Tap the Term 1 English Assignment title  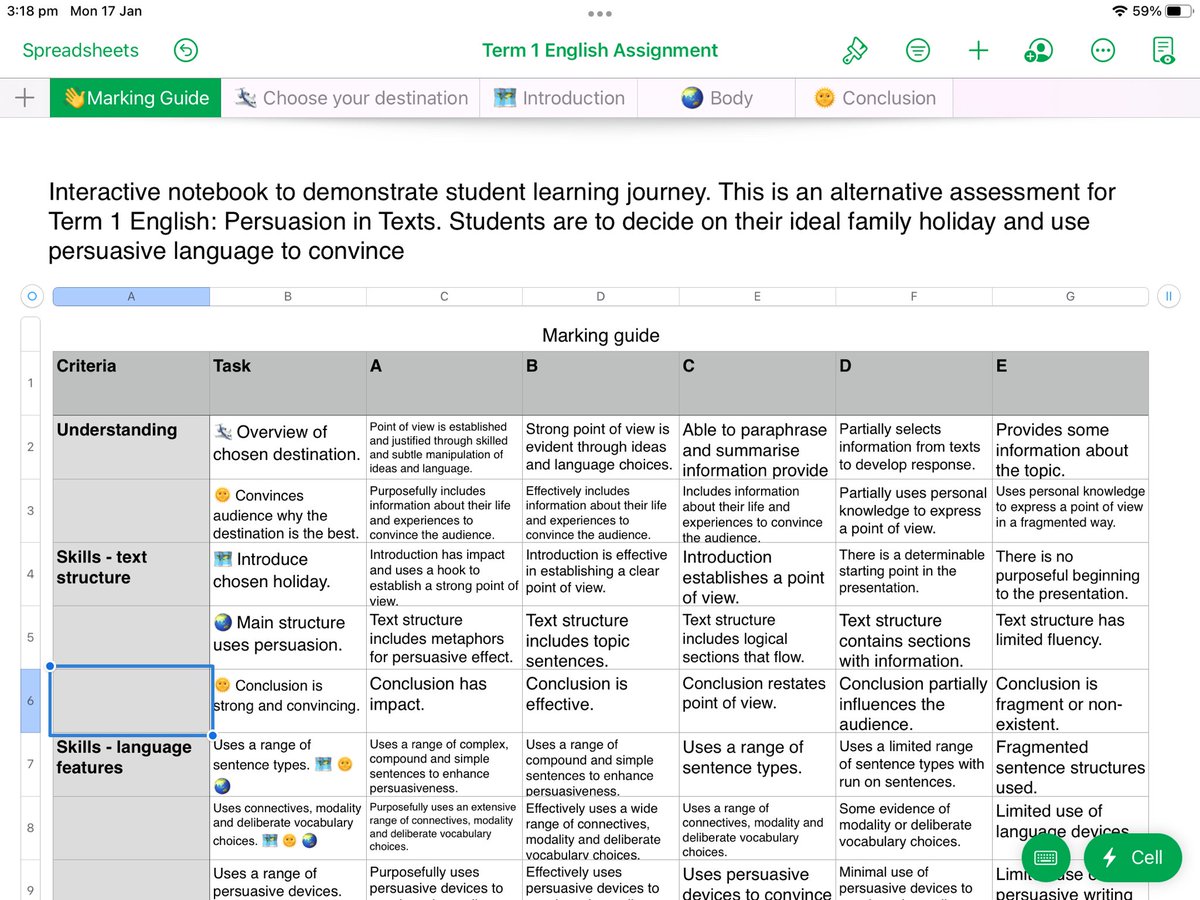tap(600, 51)
